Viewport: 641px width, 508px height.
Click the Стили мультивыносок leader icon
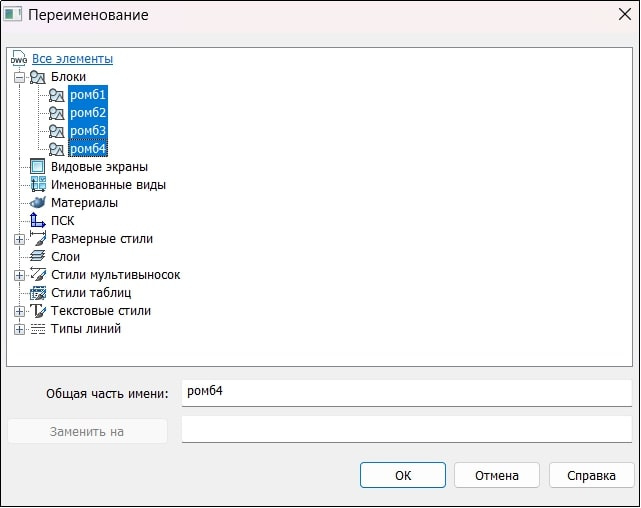pyautogui.click(x=38, y=274)
